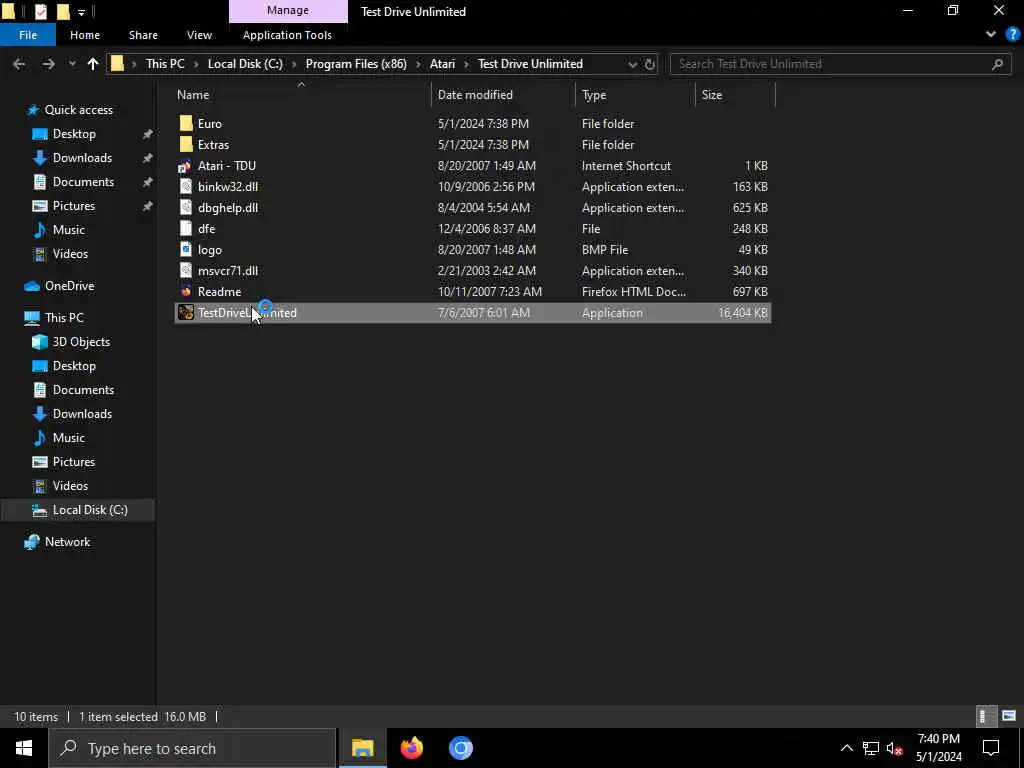Select the Atari - TDU internet shortcut
Screen dimensions: 1024x768
[x=473, y=166]
